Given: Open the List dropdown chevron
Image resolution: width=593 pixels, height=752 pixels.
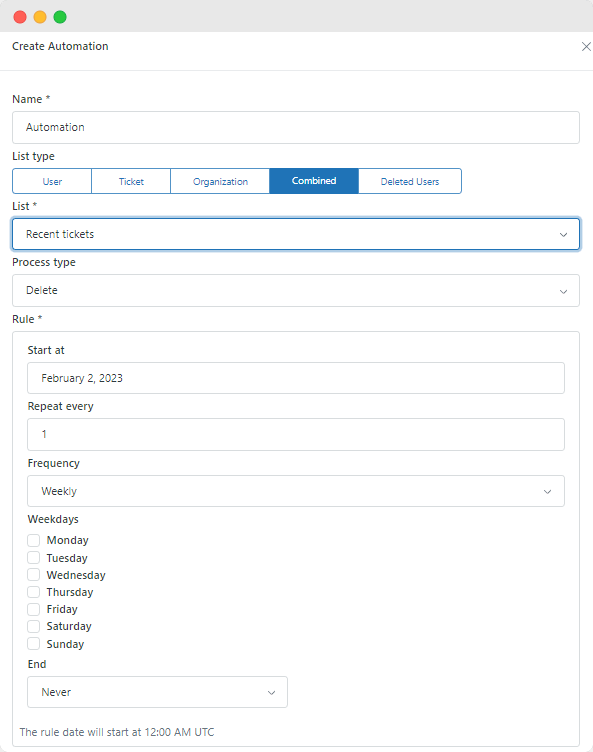Looking at the screenshot, I should (563, 235).
